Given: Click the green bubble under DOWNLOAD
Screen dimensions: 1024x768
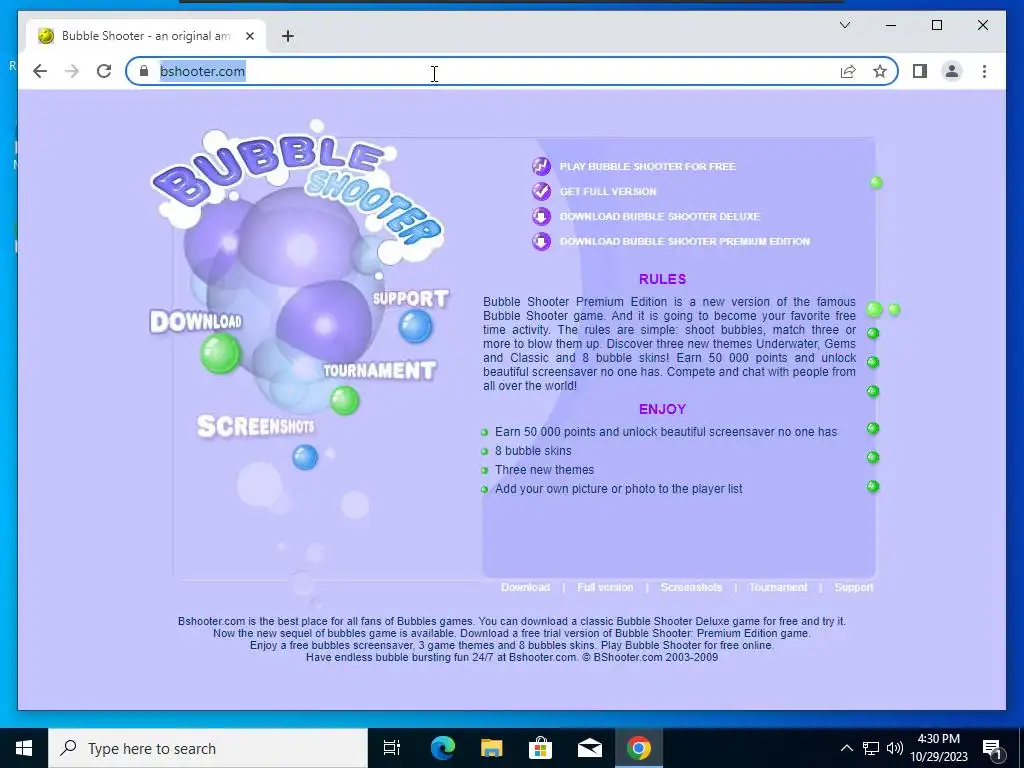Looking at the screenshot, I should click(220, 353).
